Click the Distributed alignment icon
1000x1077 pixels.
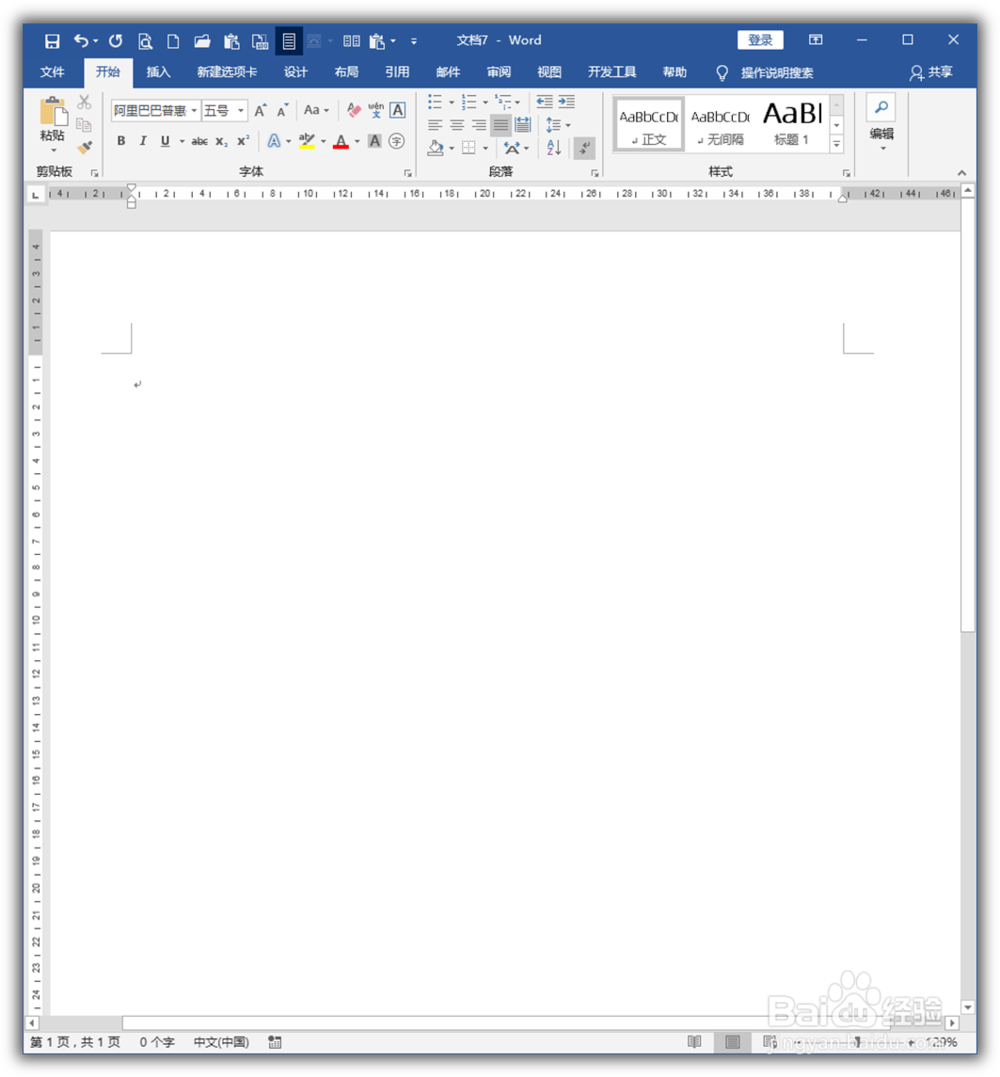coord(523,125)
